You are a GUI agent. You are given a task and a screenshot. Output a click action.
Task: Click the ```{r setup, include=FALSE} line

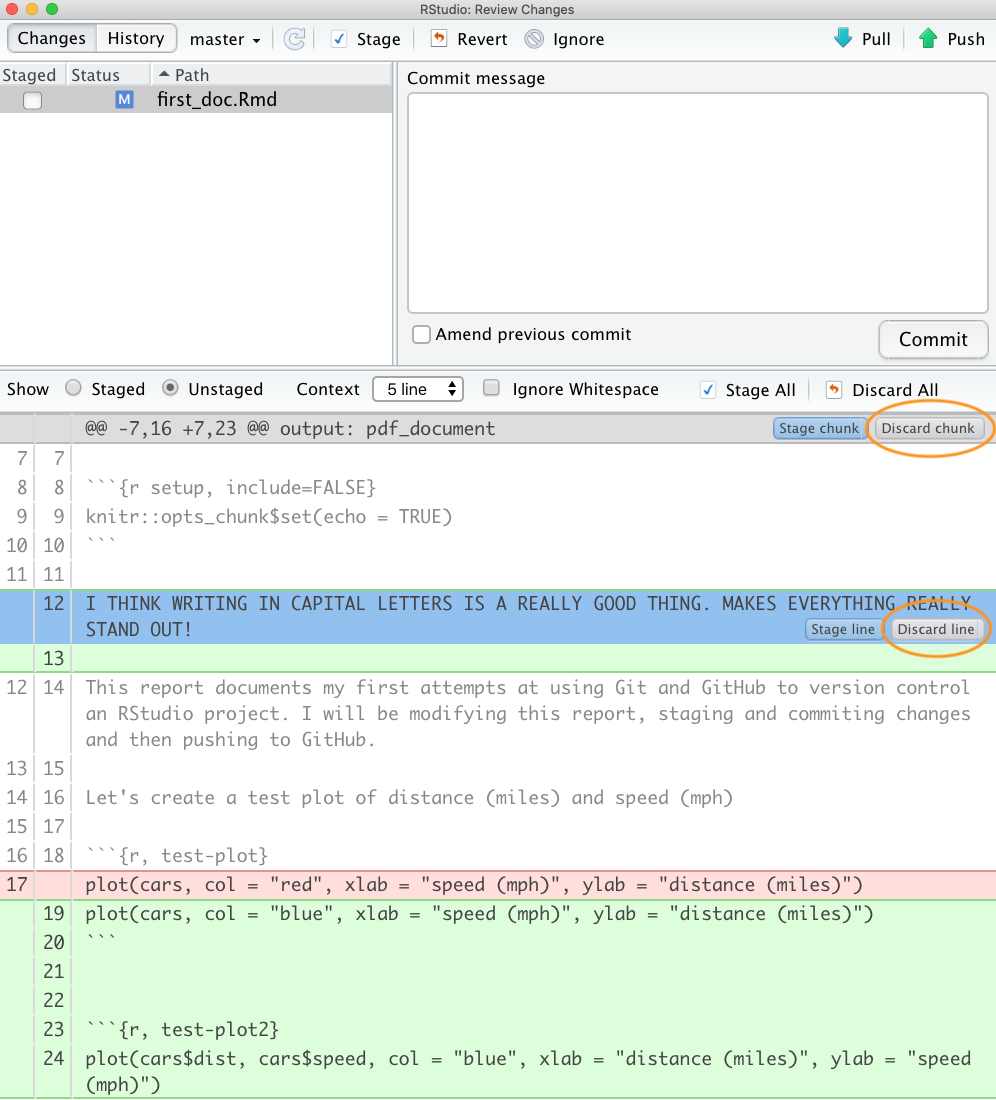click(x=231, y=488)
